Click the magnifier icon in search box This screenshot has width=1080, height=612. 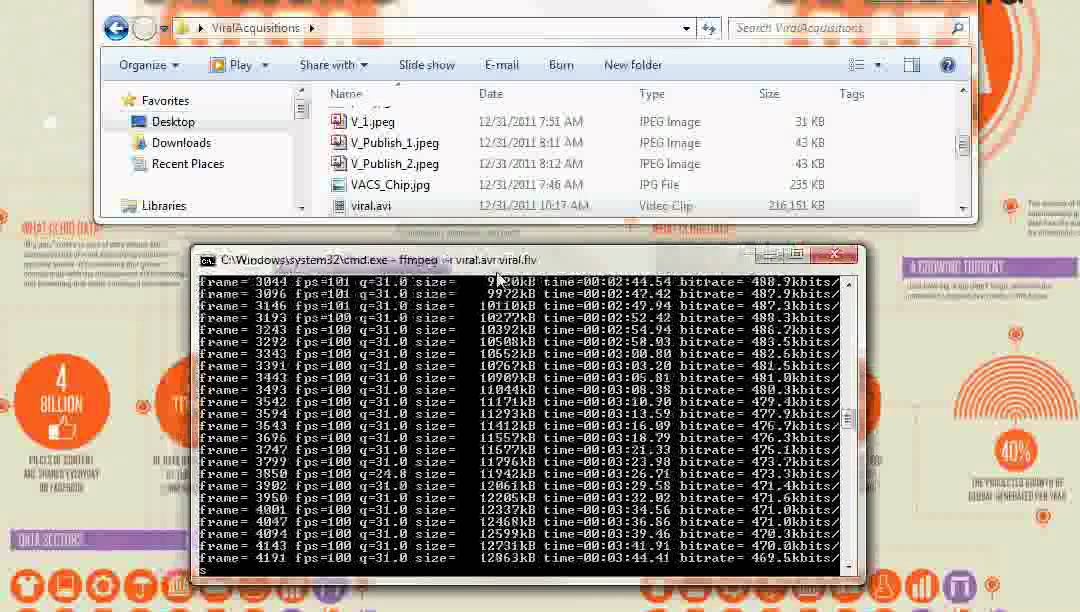point(957,28)
